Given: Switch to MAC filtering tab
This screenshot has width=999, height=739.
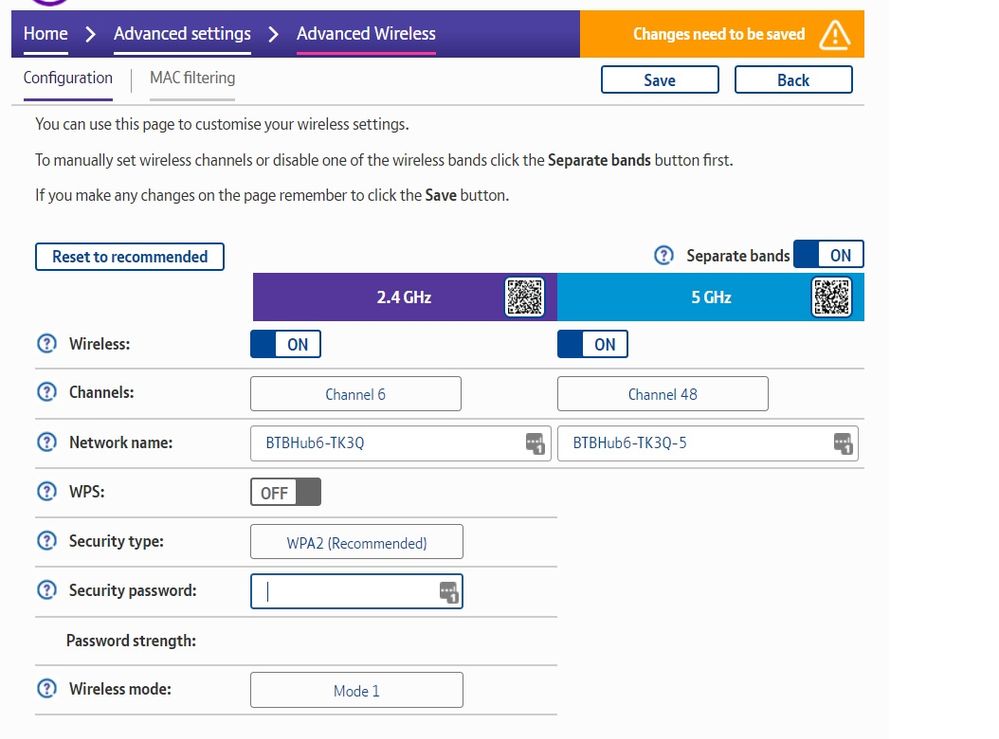Looking at the screenshot, I should pos(192,78).
